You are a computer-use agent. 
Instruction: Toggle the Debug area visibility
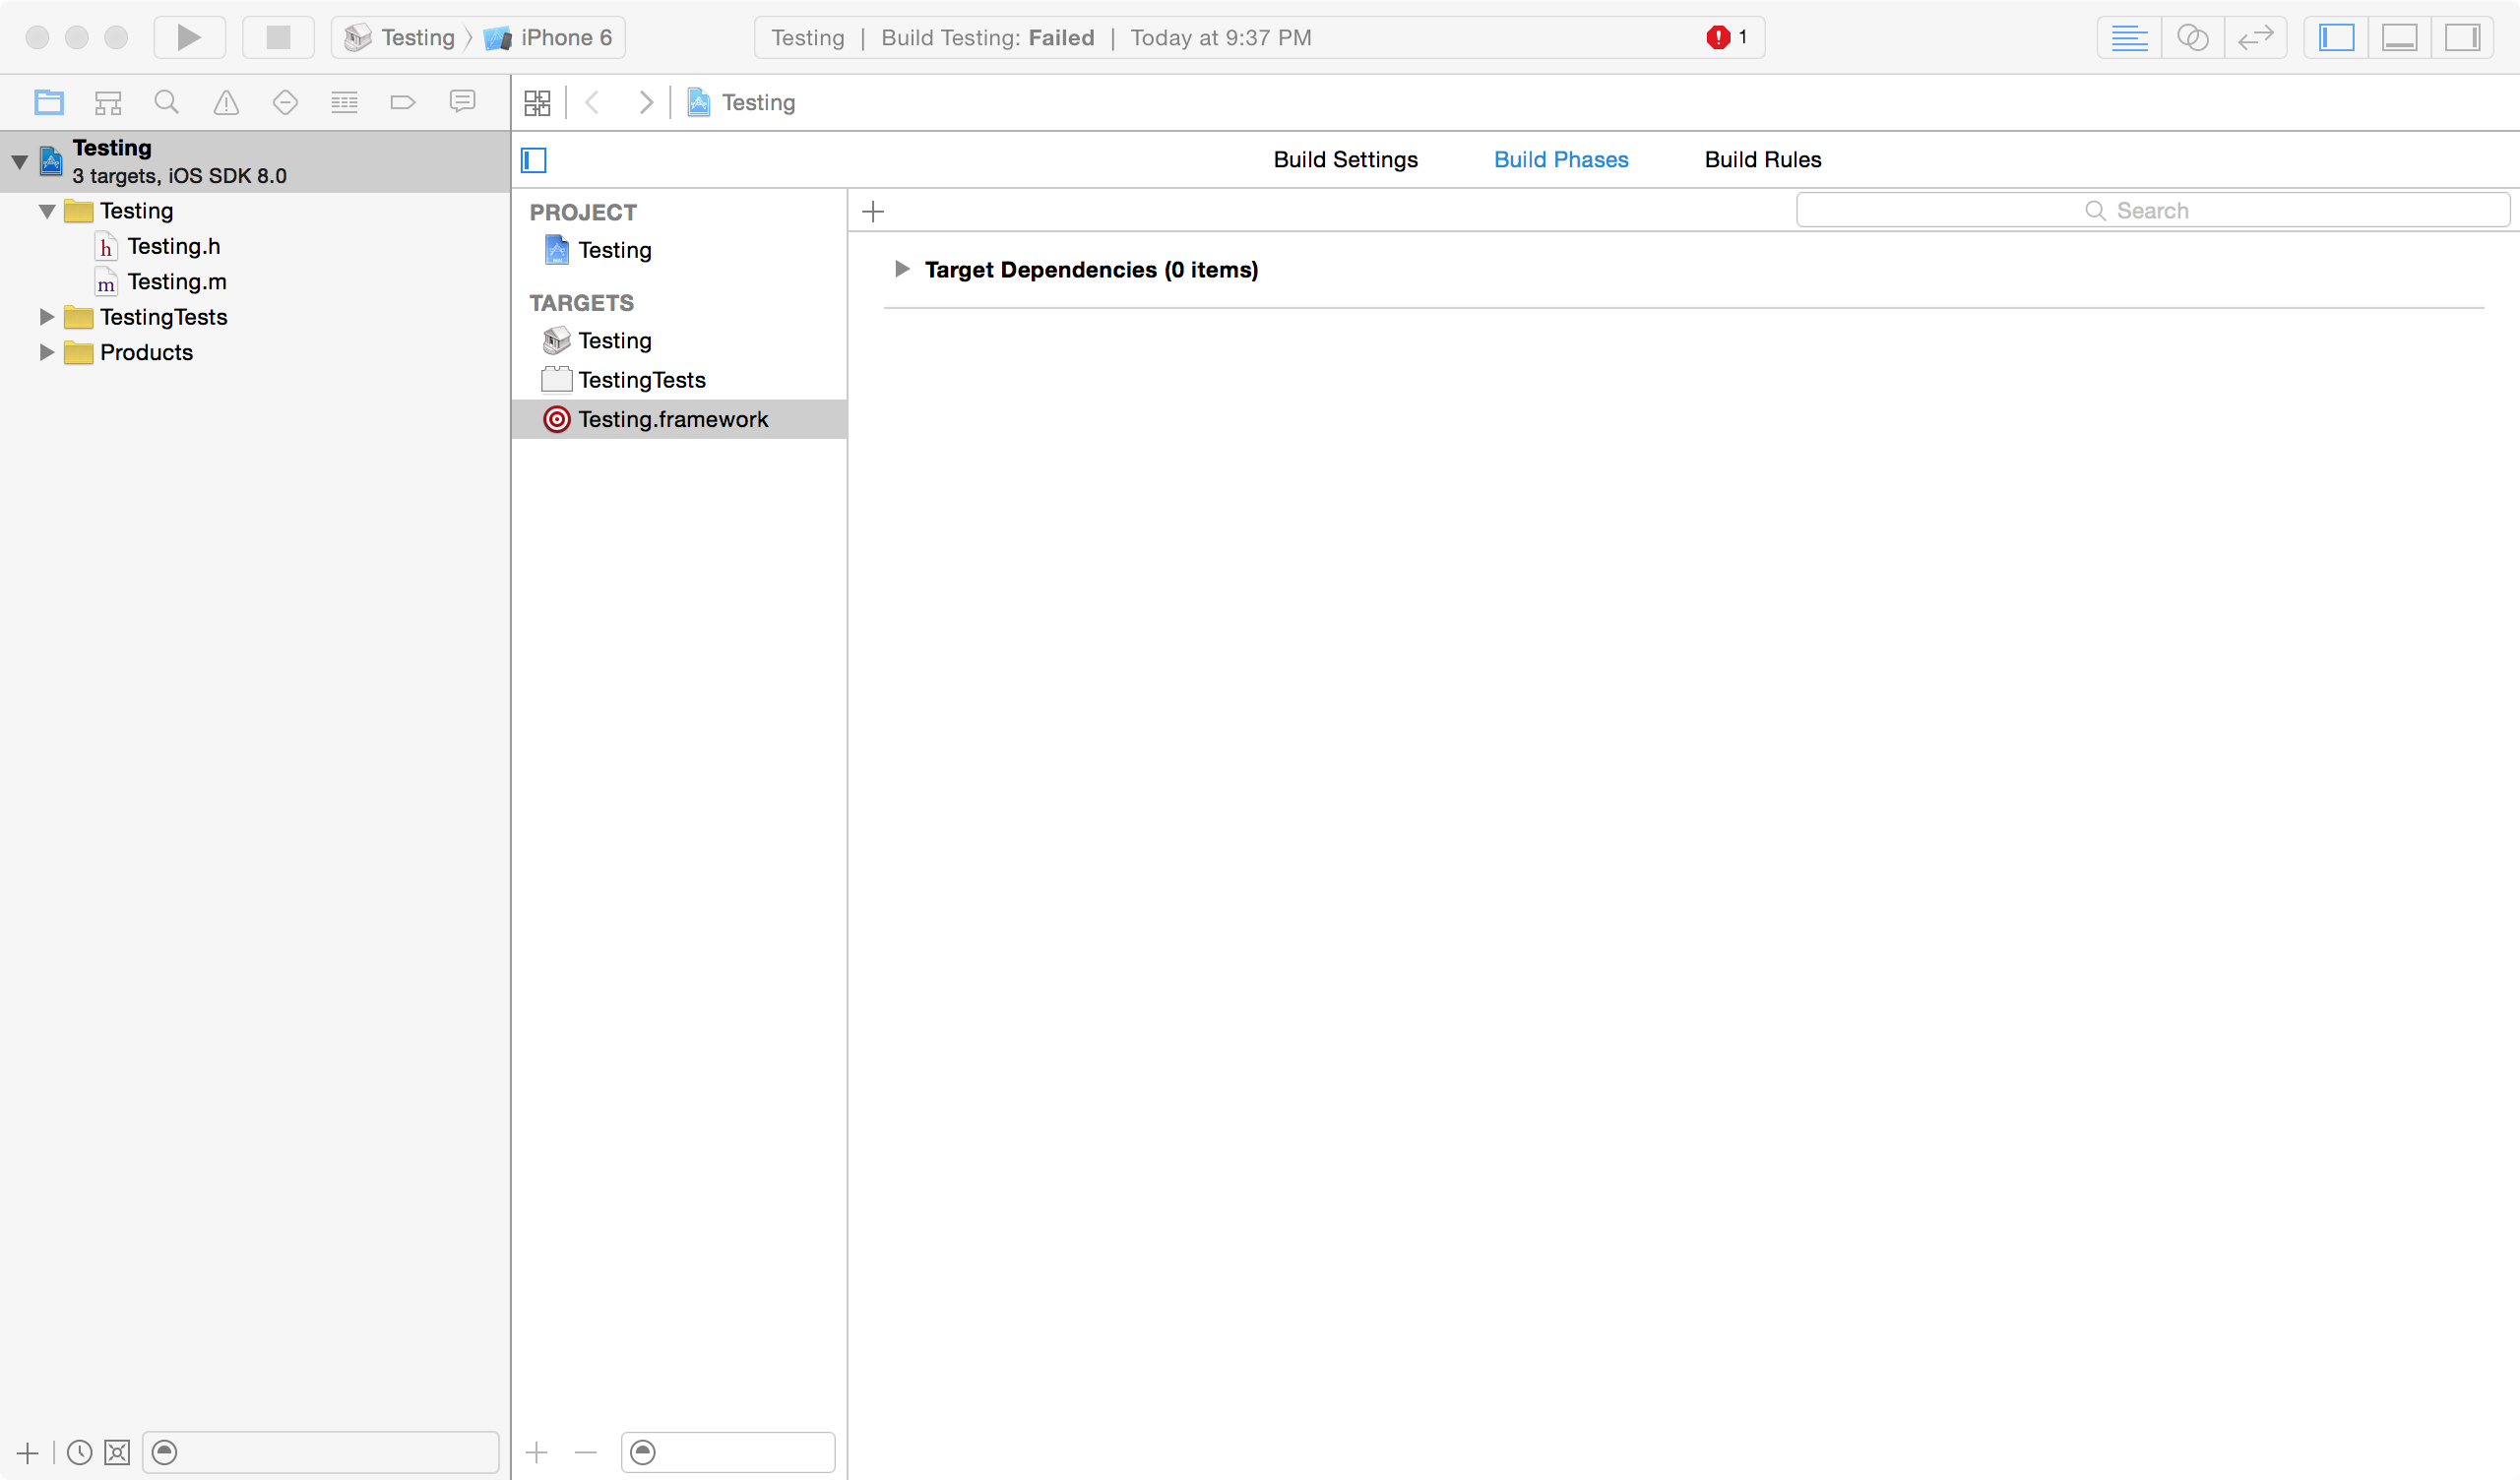tap(2399, 38)
